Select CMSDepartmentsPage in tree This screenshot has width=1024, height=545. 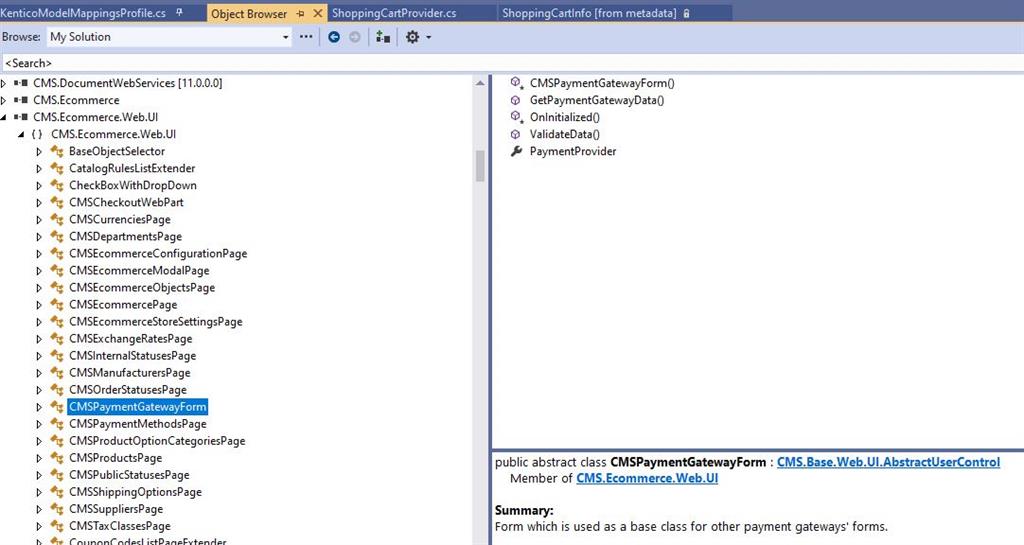[125, 236]
